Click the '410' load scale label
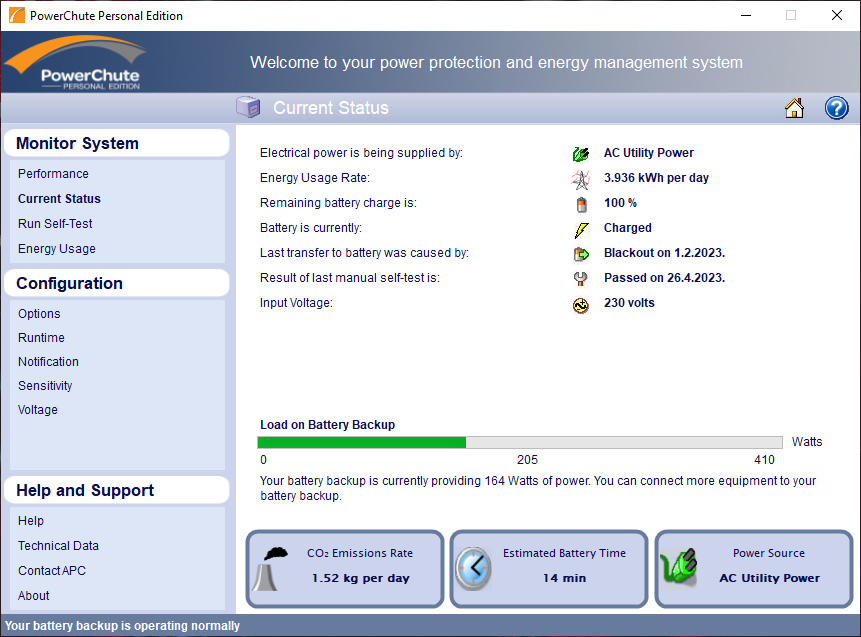 pos(764,460)
